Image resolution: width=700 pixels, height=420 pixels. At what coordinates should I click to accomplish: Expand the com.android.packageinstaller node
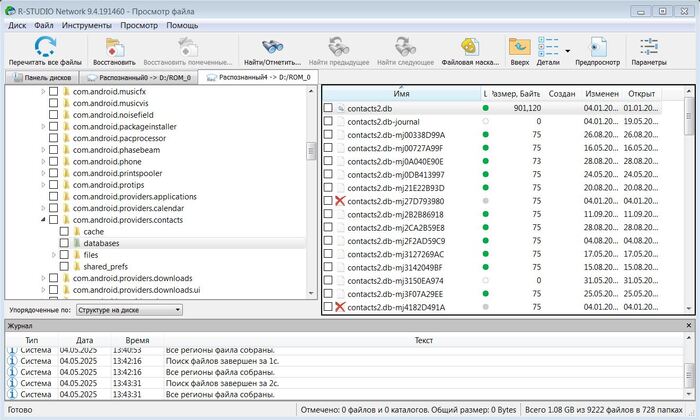point(43,127)
